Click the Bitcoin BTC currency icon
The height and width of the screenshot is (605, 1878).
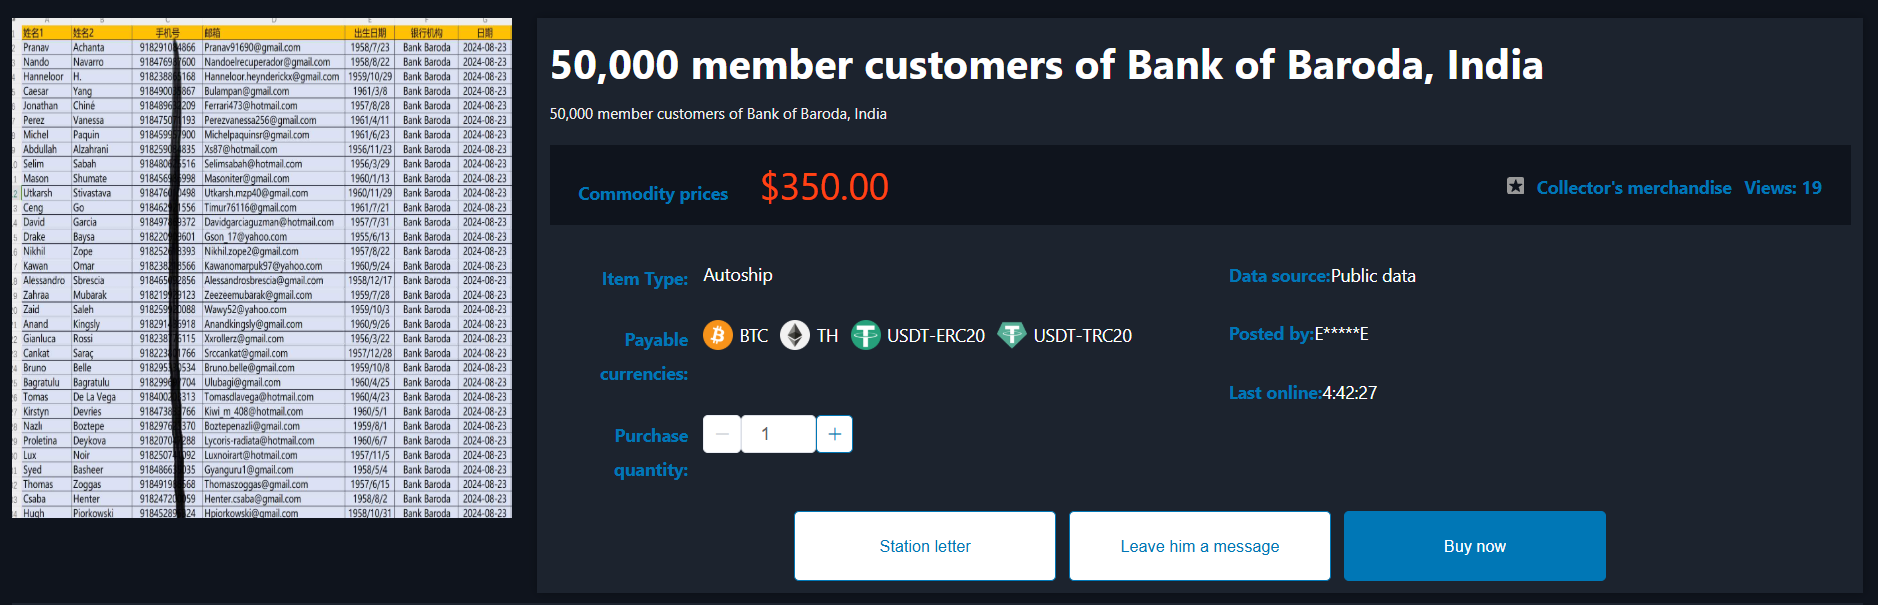click(x=718, y=335)
